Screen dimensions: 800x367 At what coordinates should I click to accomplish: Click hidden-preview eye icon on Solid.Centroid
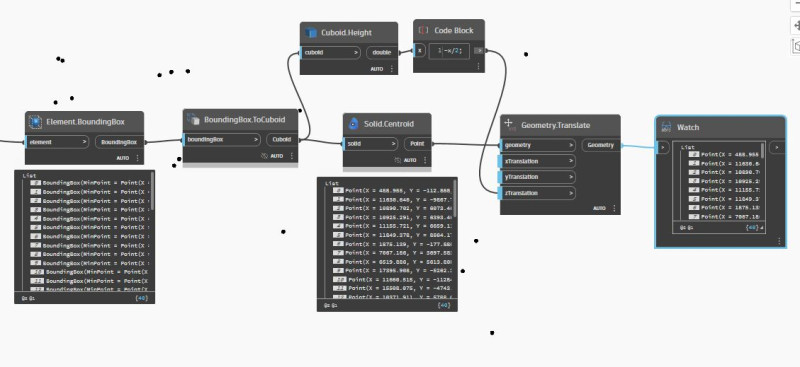[397, 160]
